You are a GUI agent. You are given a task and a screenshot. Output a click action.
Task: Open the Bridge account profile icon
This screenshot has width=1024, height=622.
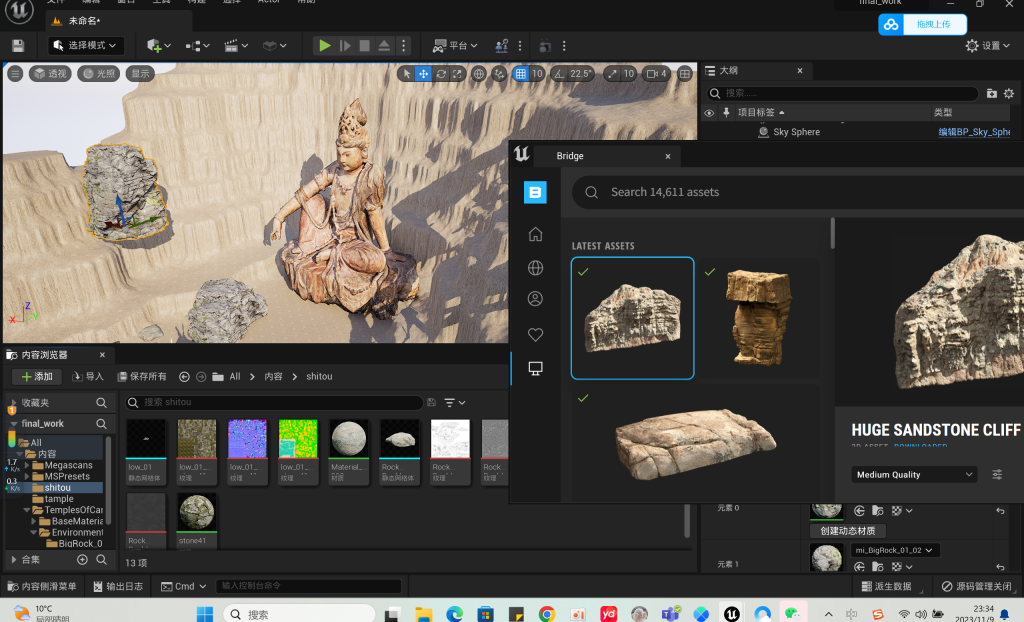click(536, 299)
